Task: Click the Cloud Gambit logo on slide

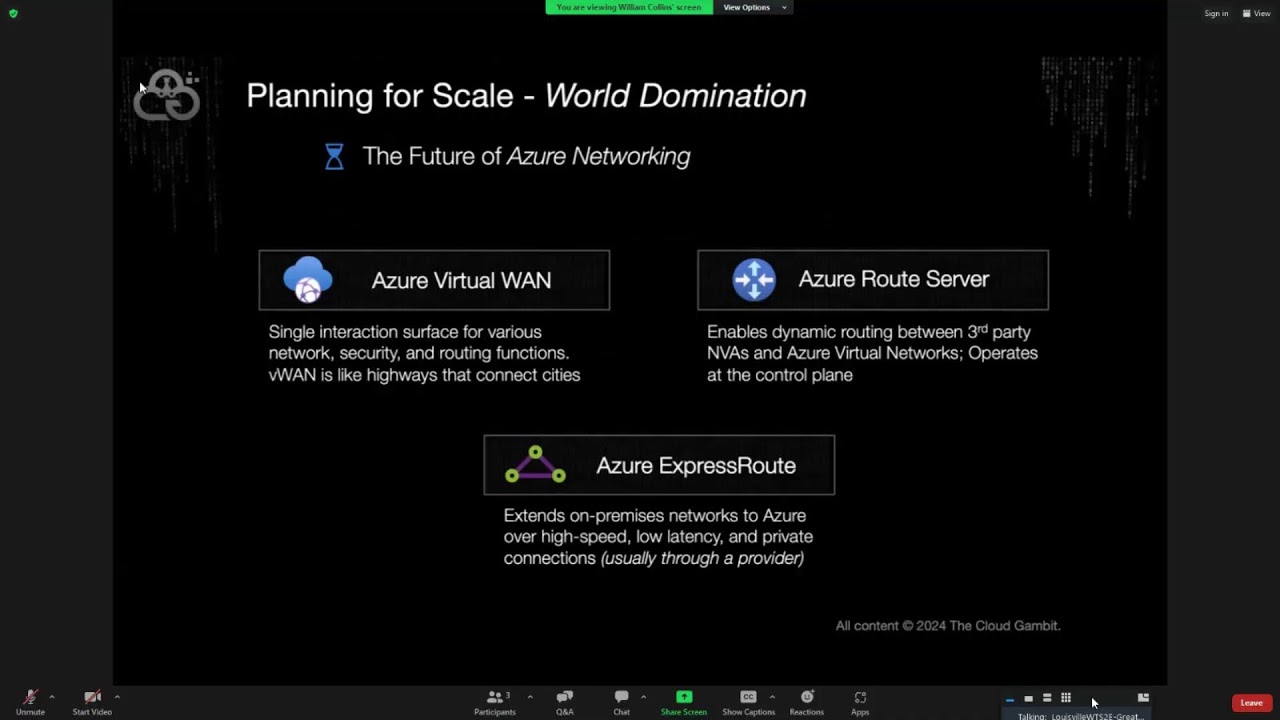Action: tap(167, 95)
